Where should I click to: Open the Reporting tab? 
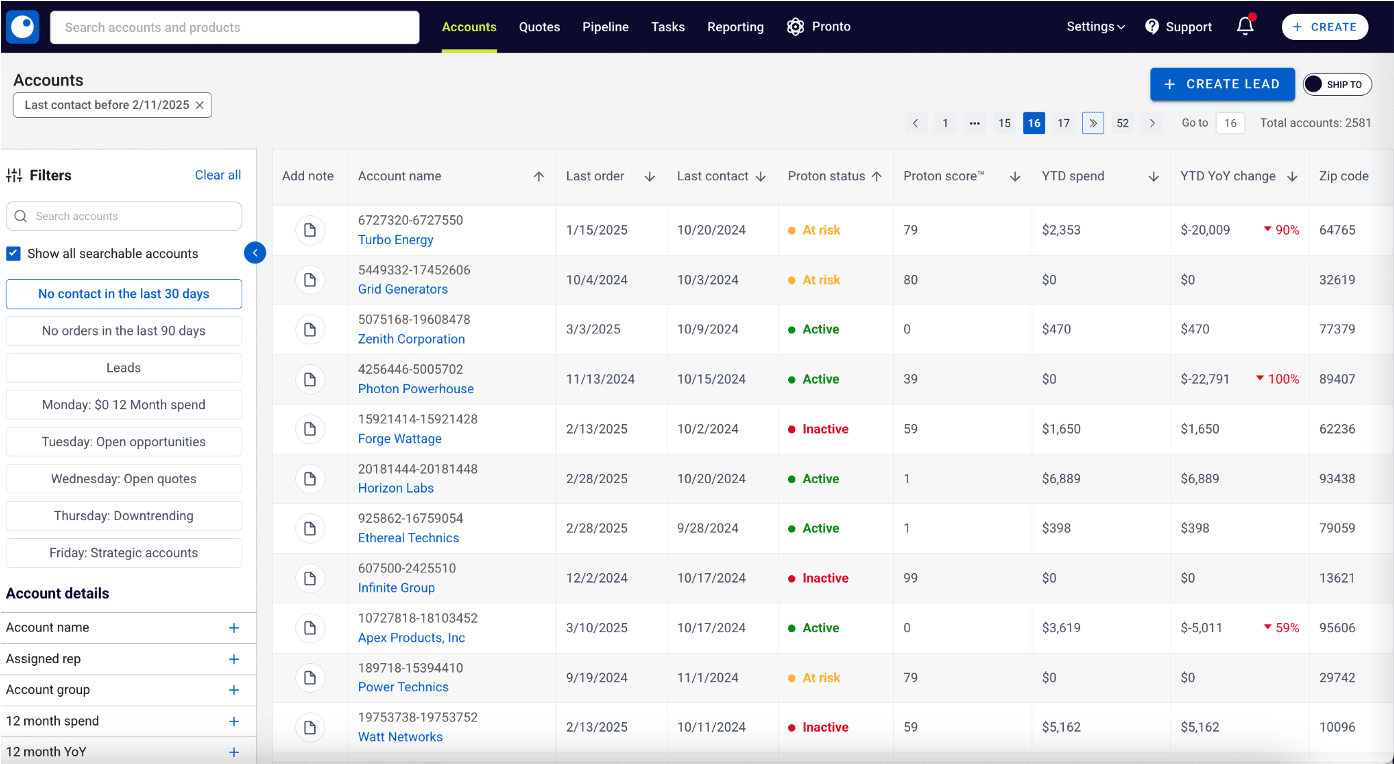point(735,27)
